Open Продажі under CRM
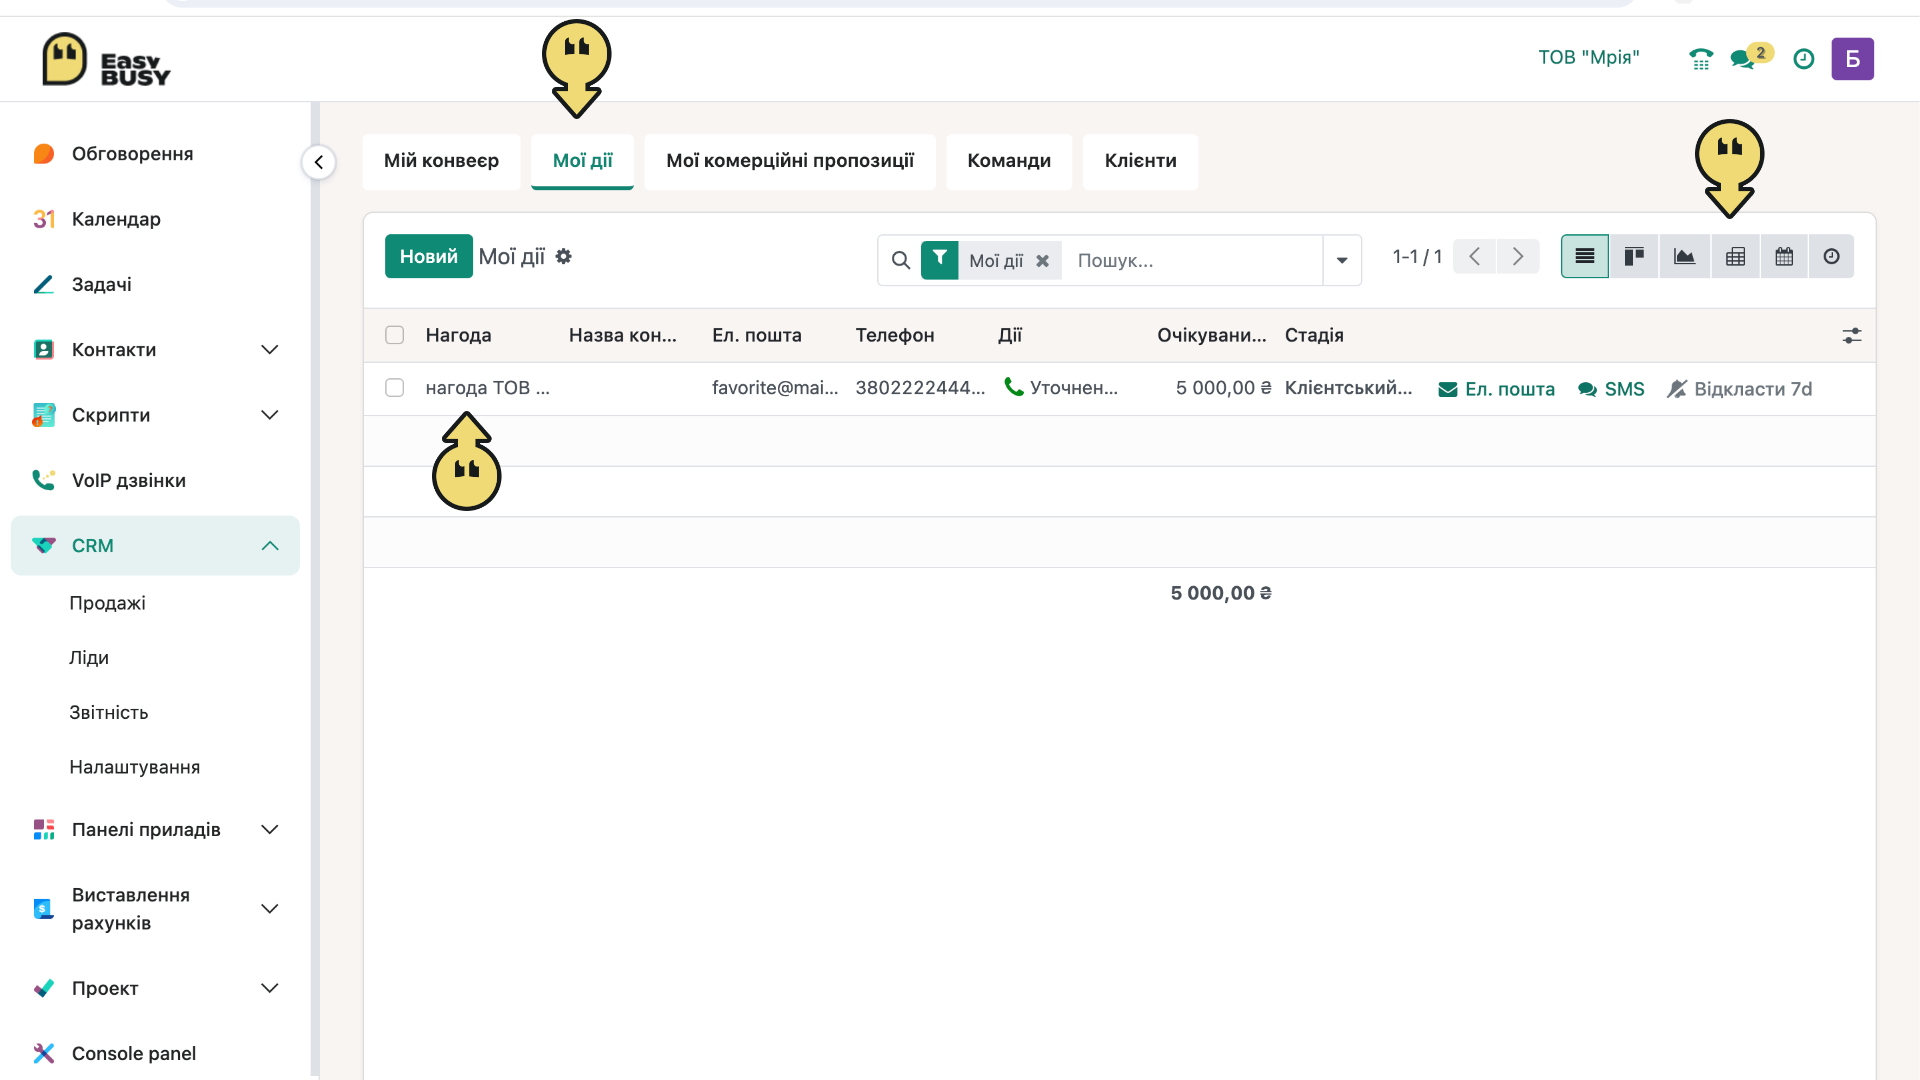 (107, 603)
